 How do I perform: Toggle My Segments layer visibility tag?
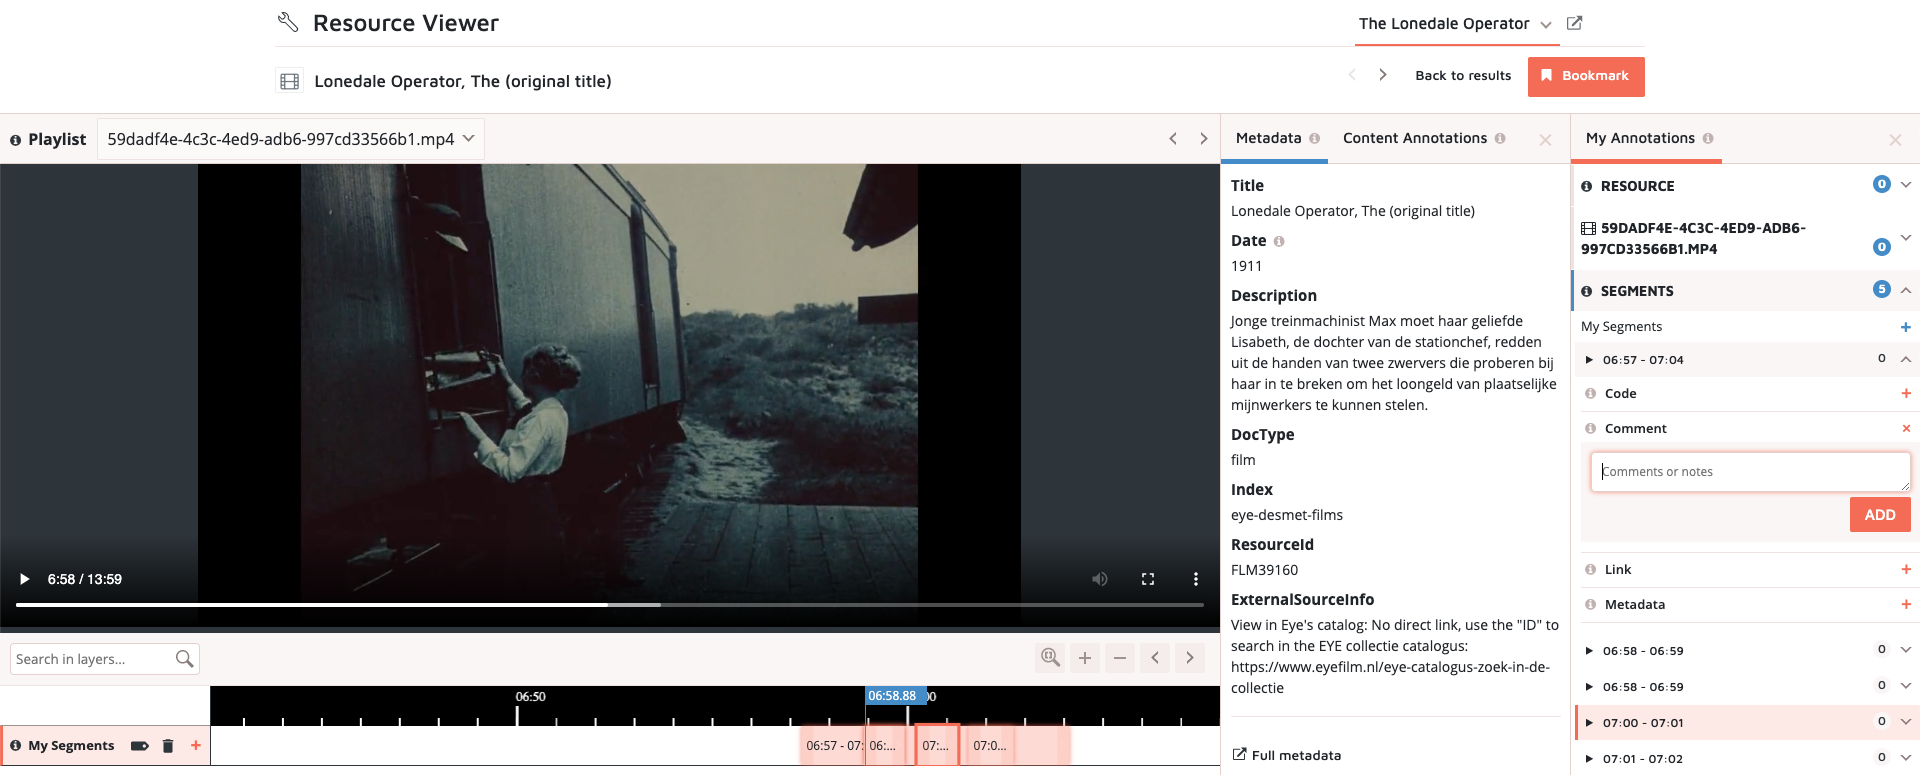coord(140,746)
